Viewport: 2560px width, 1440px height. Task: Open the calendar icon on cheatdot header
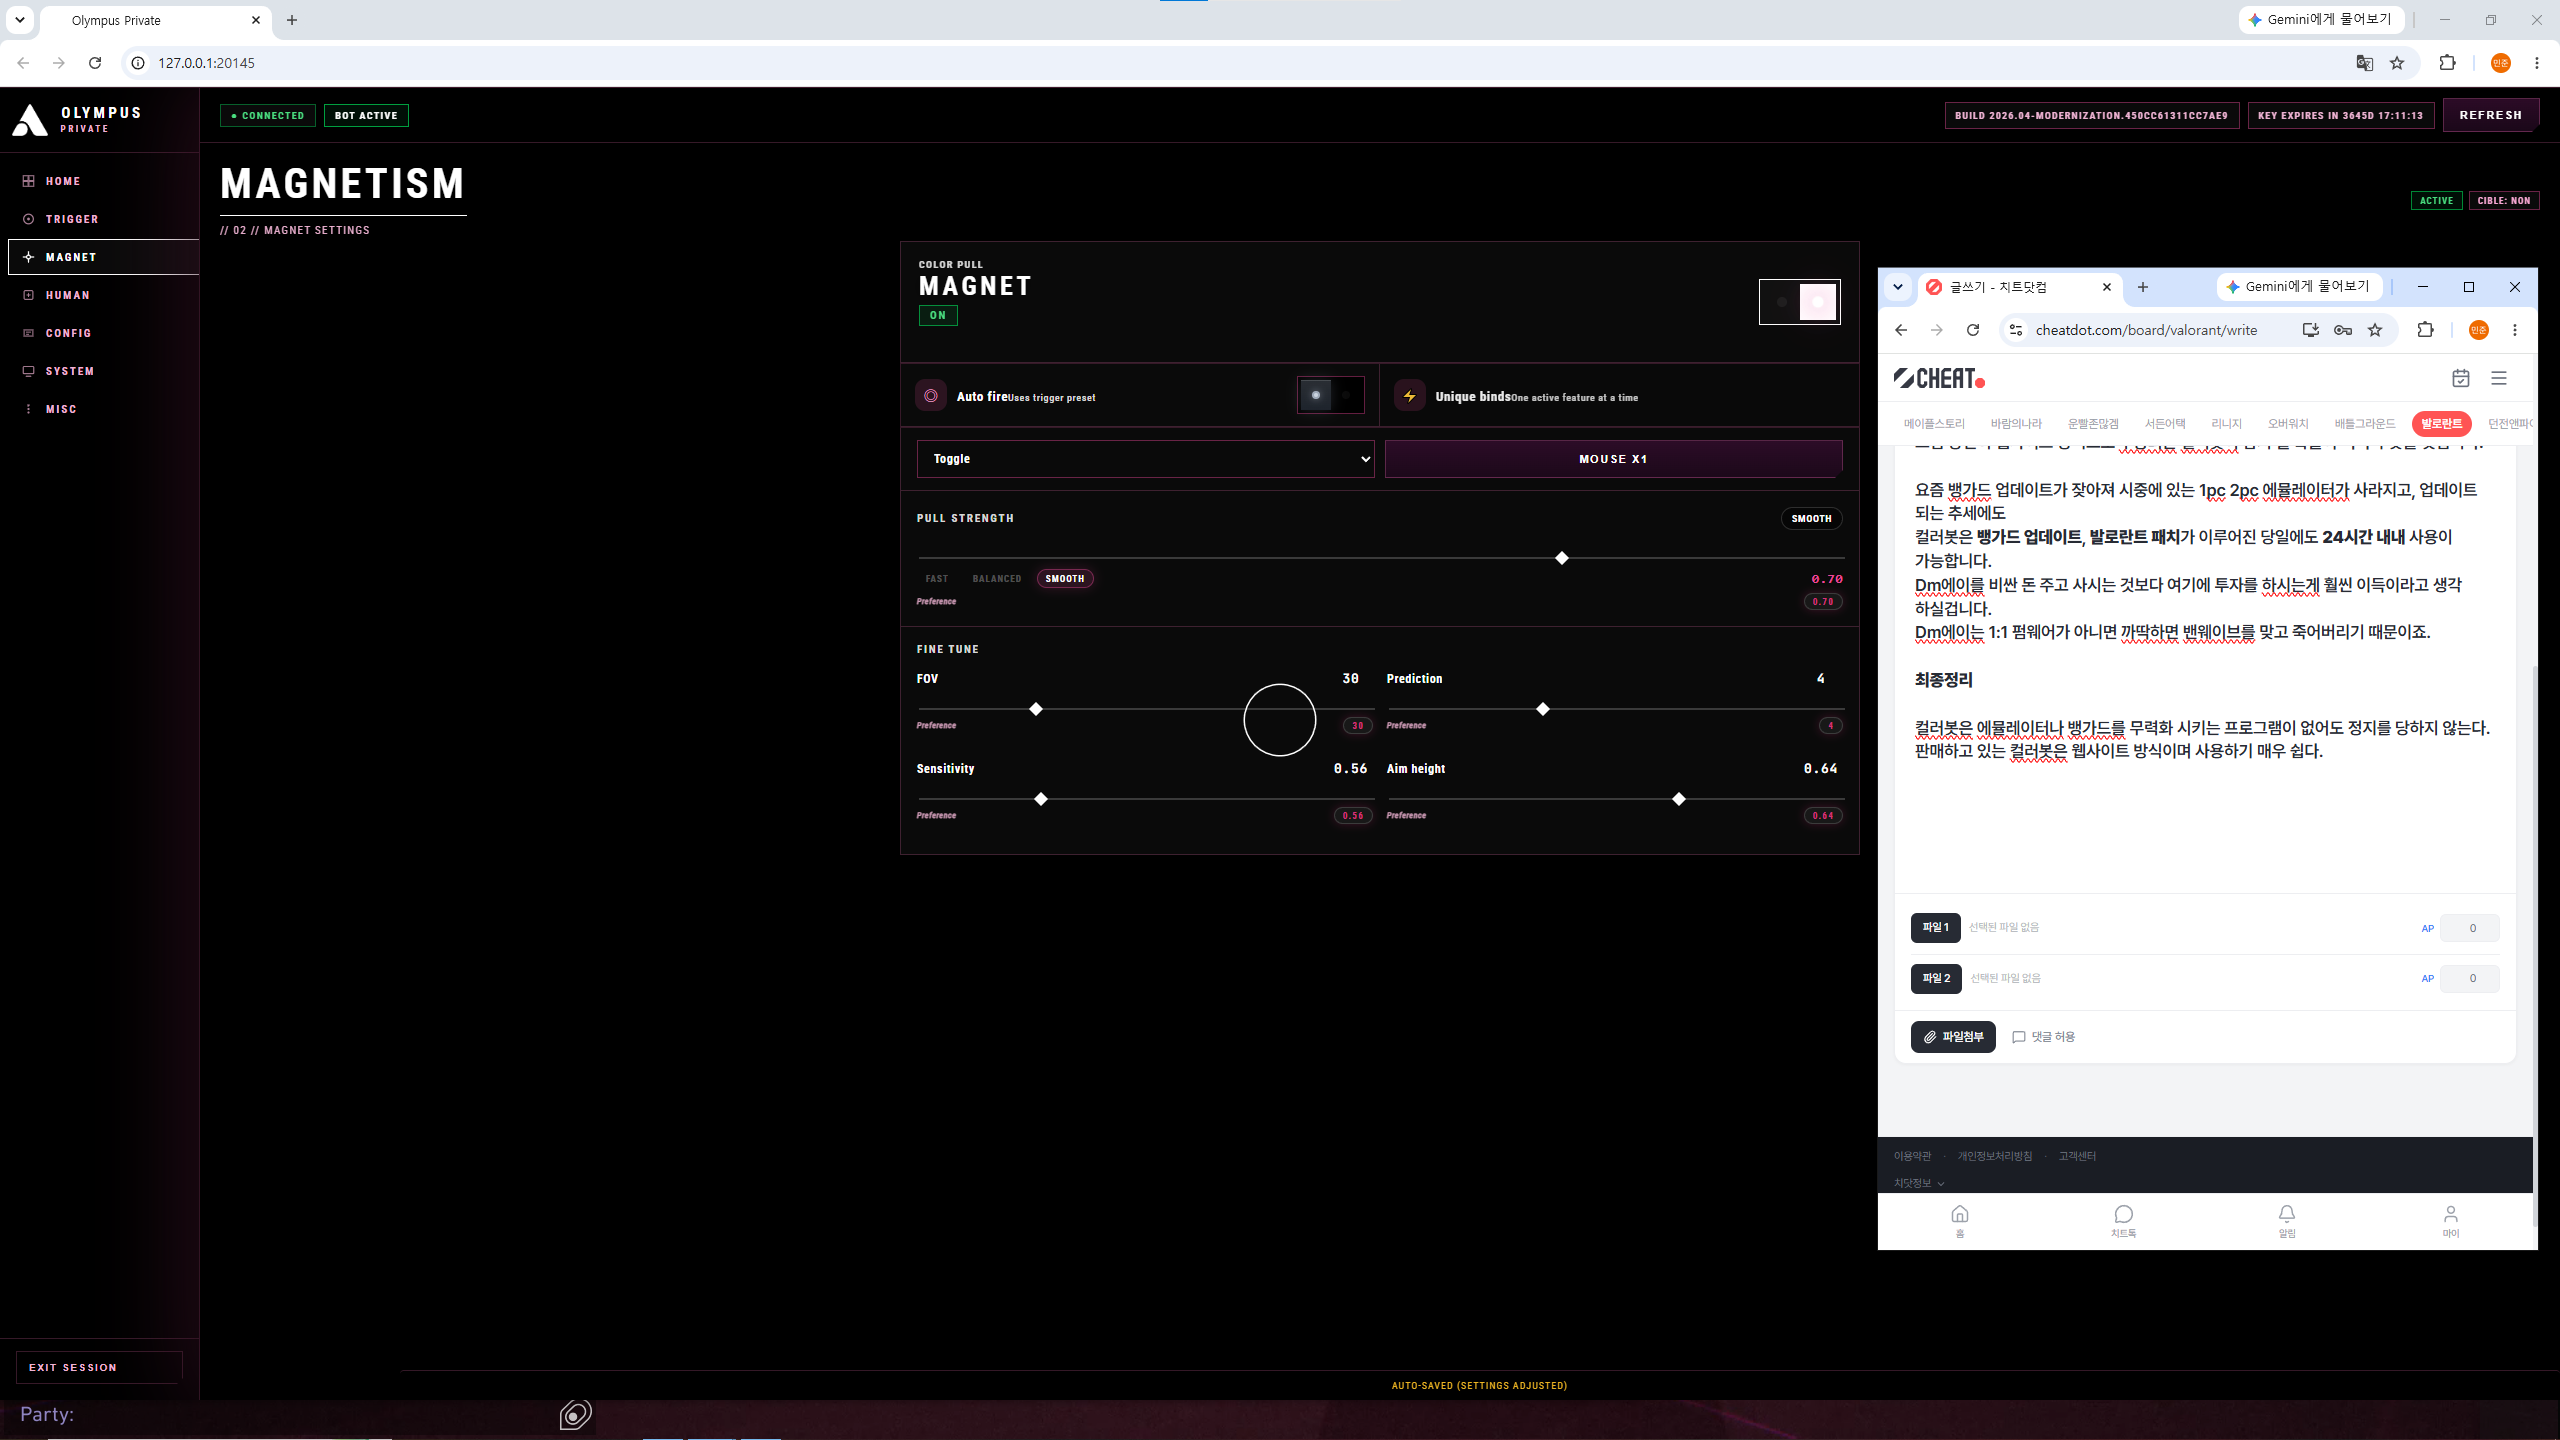2461,378
